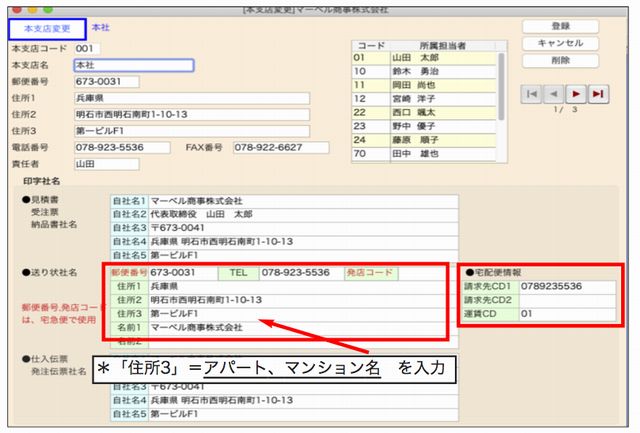Click the 請求先CD1 field

pos(563,285)
